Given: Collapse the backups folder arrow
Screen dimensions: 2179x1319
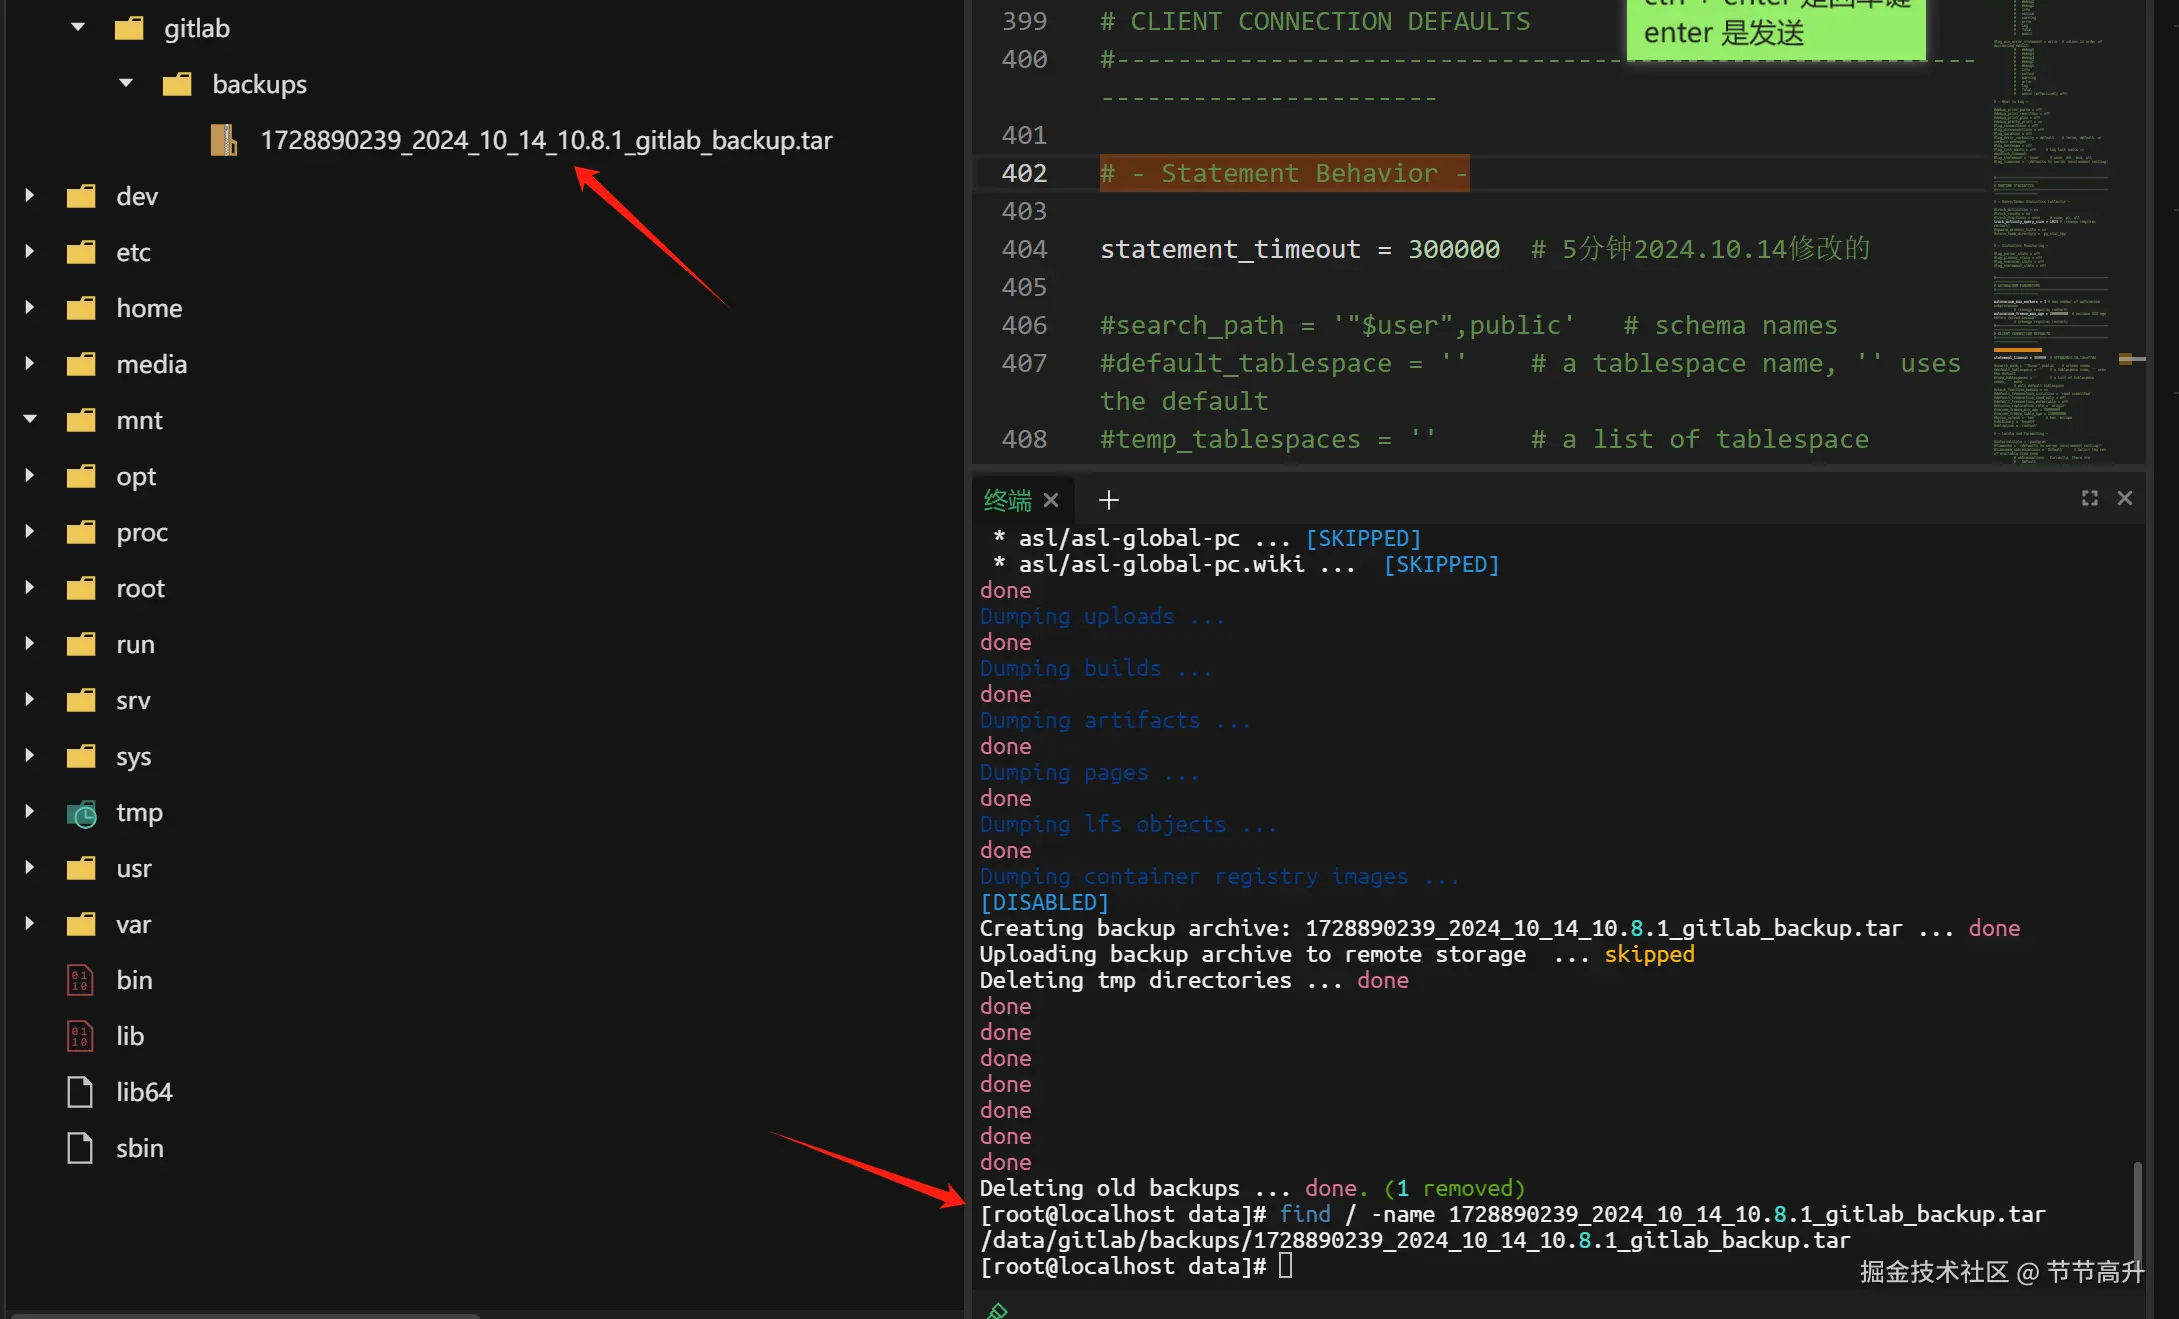Looking at the screenshot, I should click(x=126, y=84).
